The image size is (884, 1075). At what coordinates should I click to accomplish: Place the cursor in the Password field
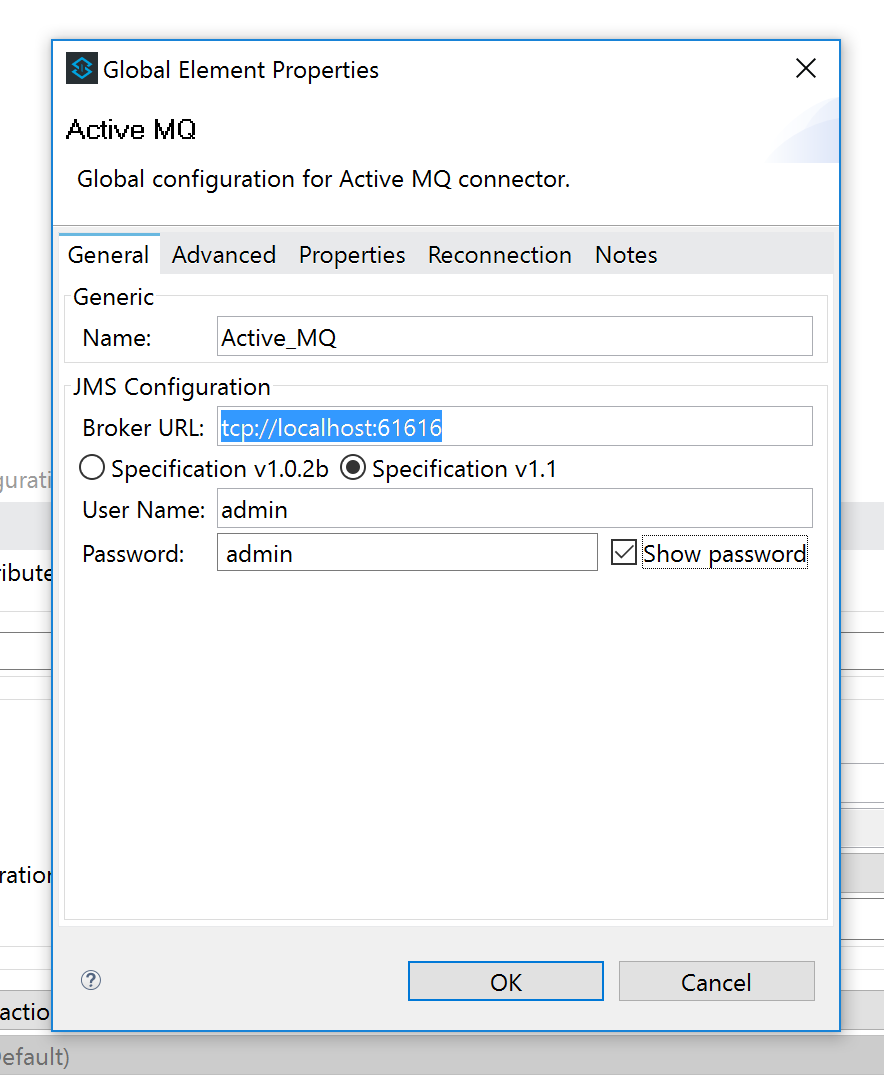[407, 552]
